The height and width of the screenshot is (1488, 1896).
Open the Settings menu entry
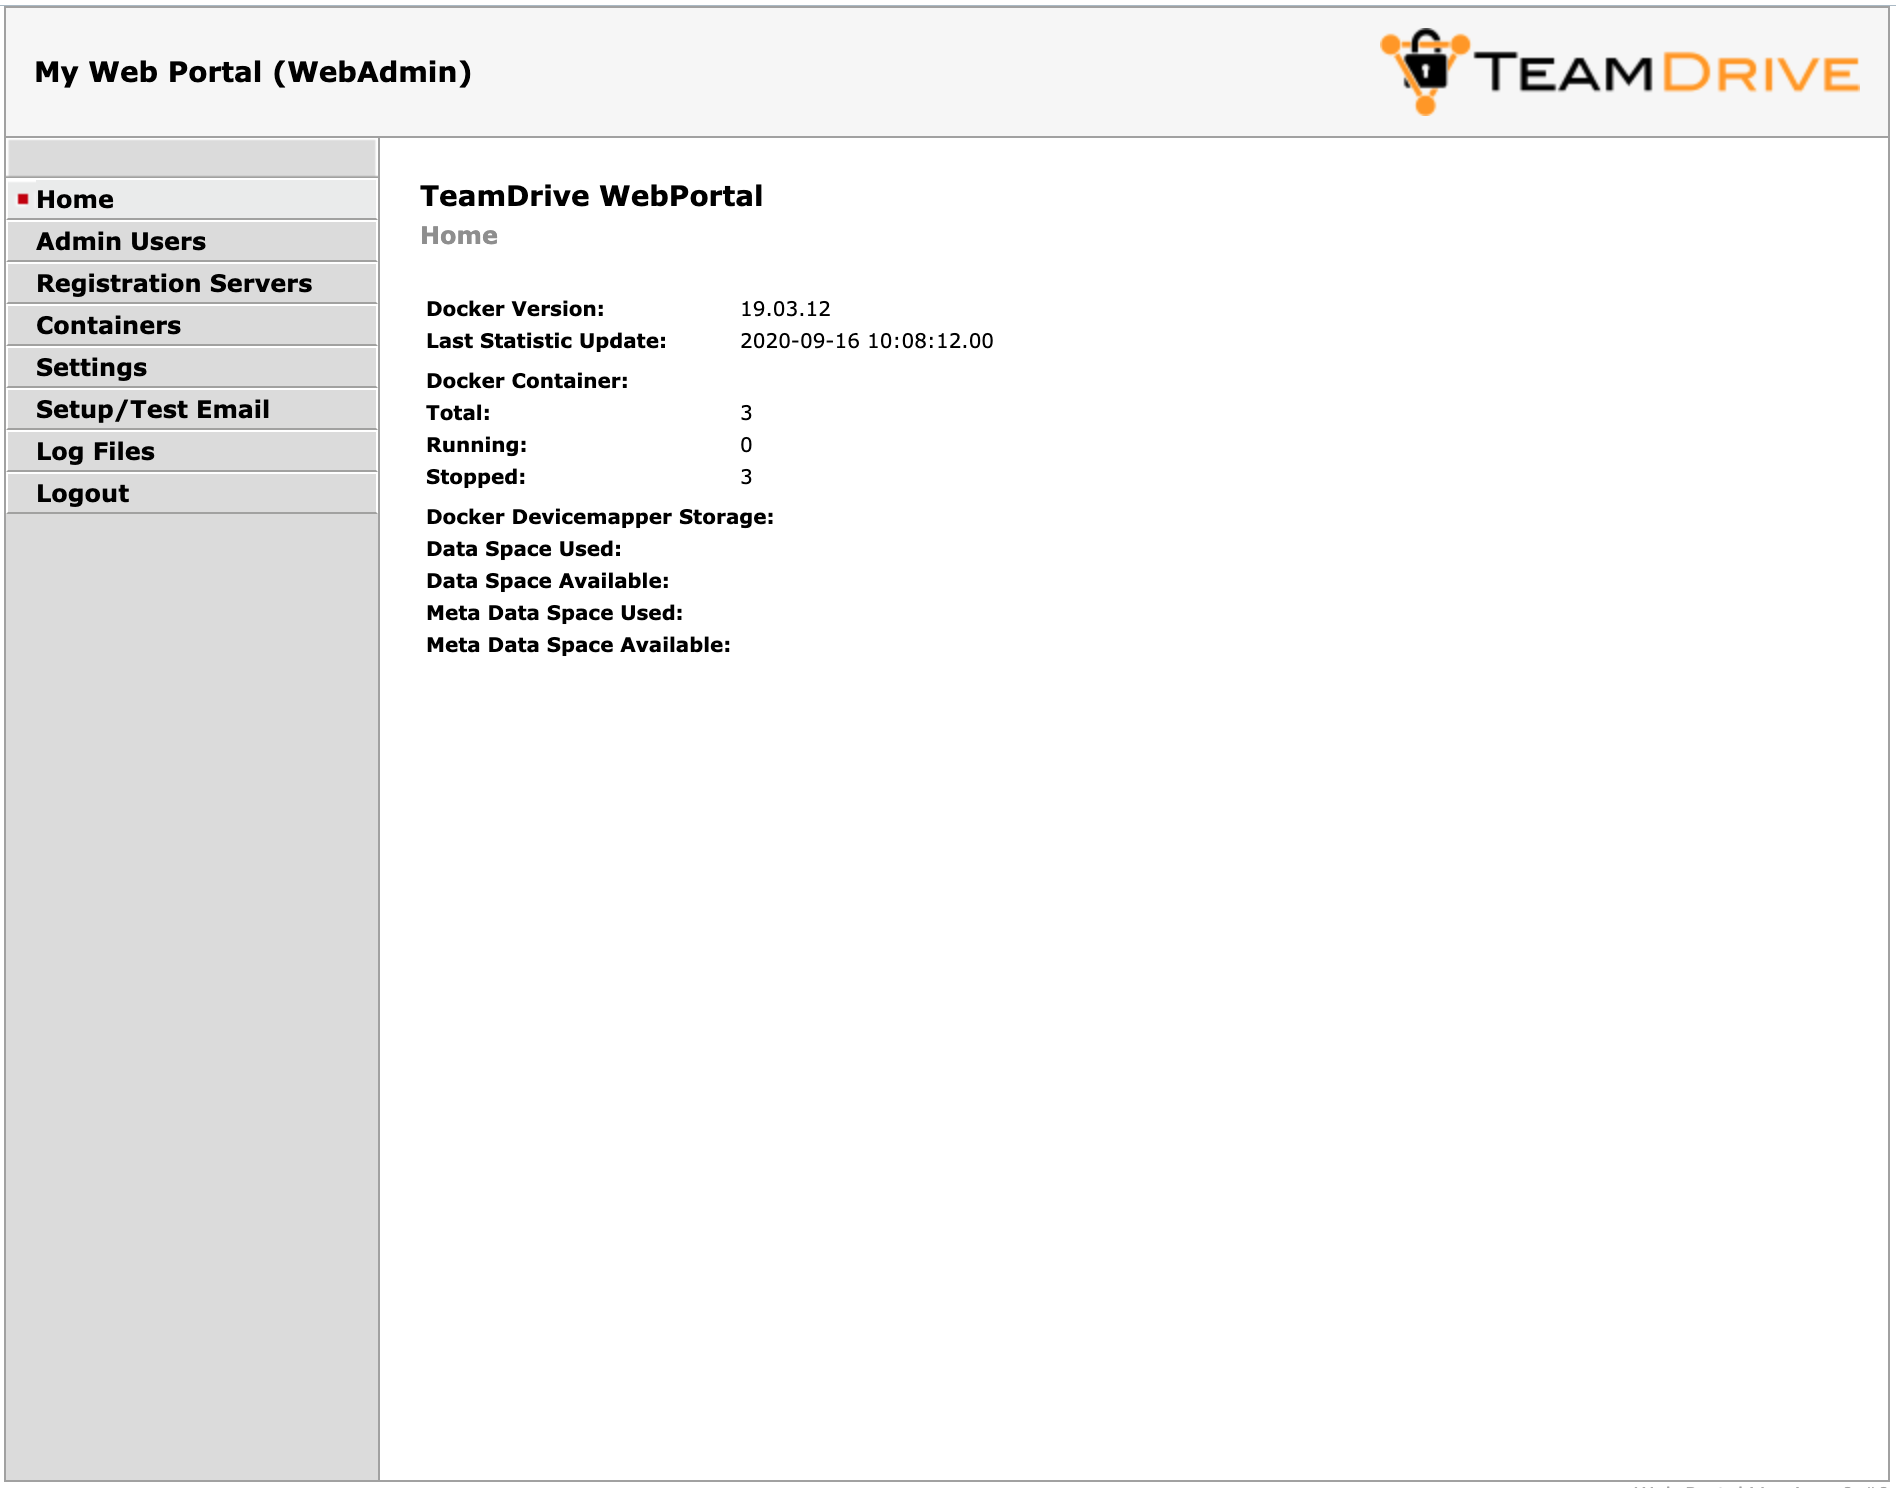[91, 367]
